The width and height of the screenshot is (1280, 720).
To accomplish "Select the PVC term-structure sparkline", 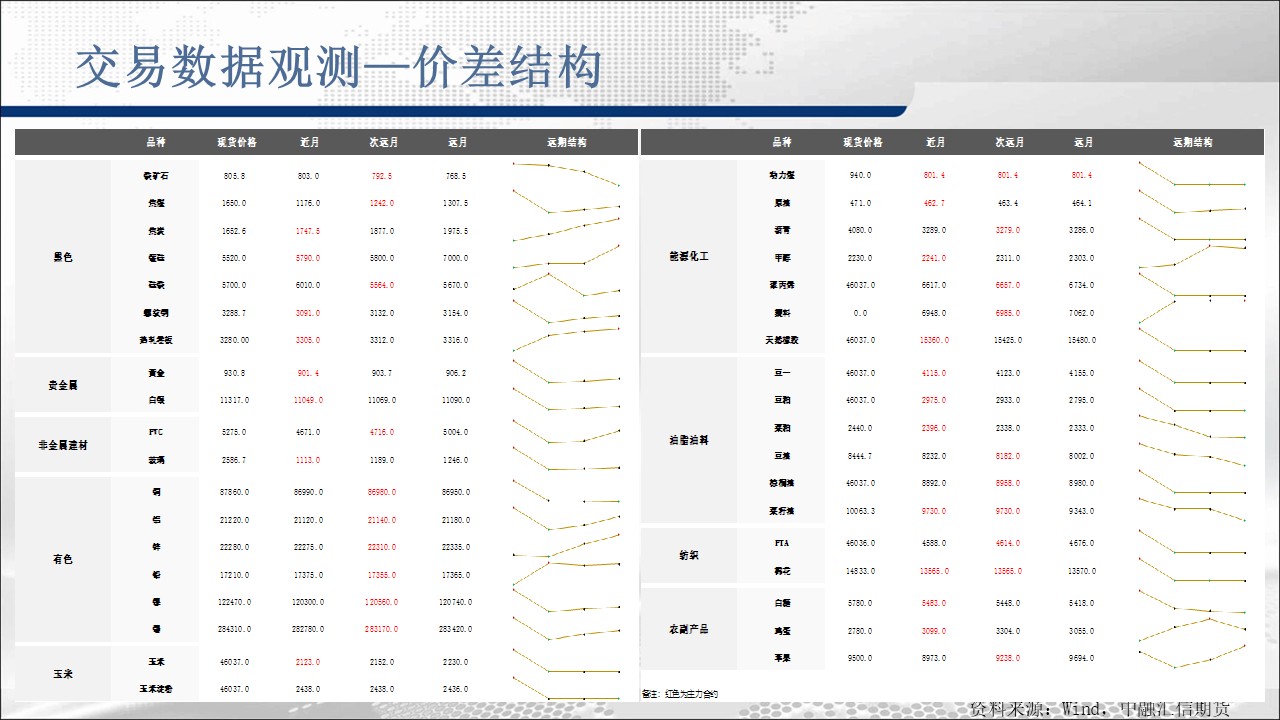I will [567, 432].
